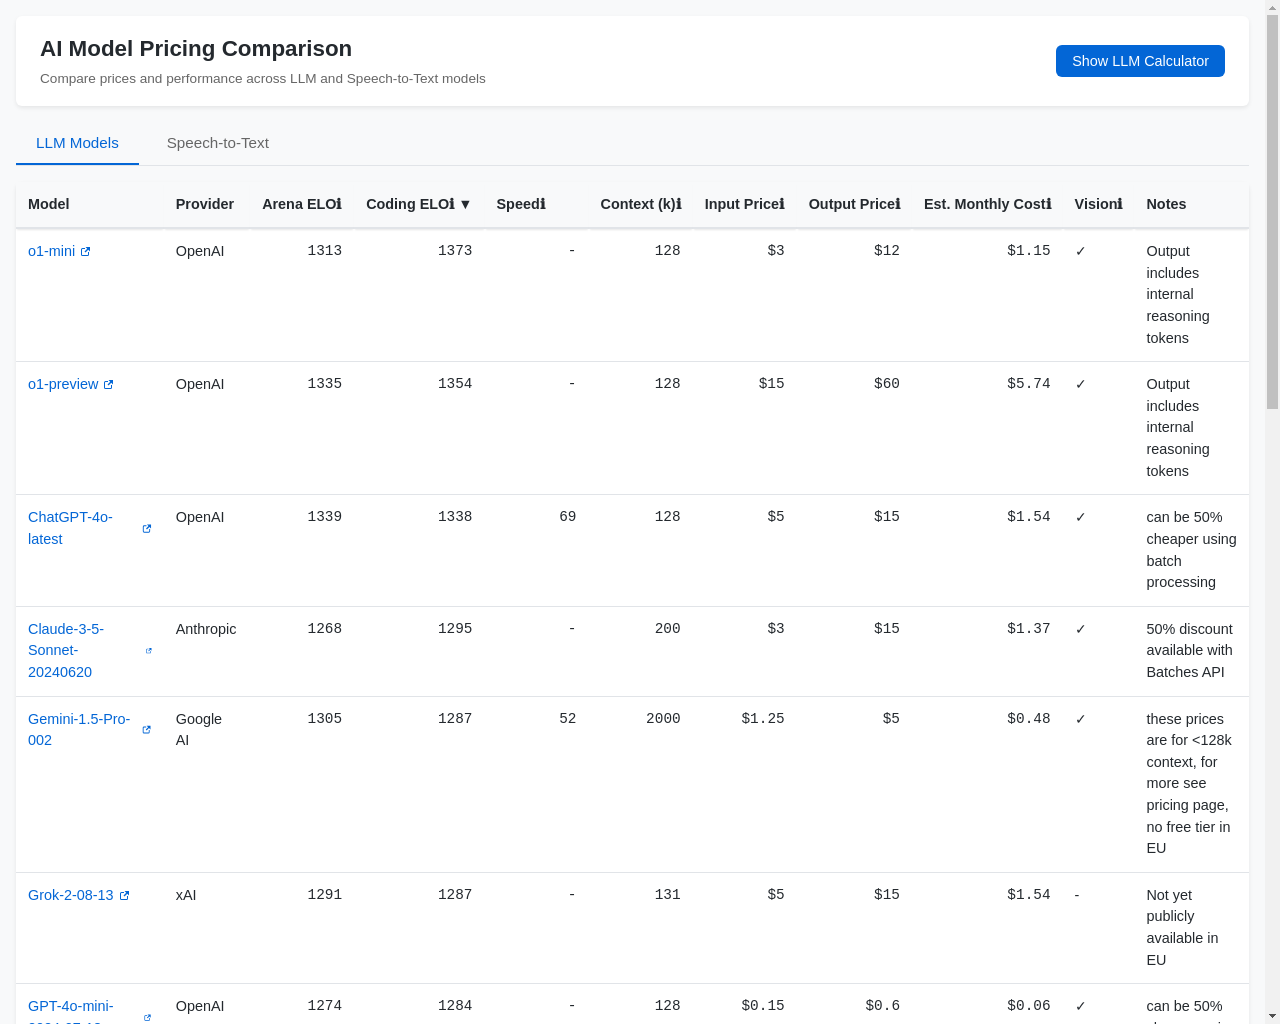The width and height of the screenshot is (1280, 1024).
Task: Click the o1-preview output price $60
Action: pos(887,384)
